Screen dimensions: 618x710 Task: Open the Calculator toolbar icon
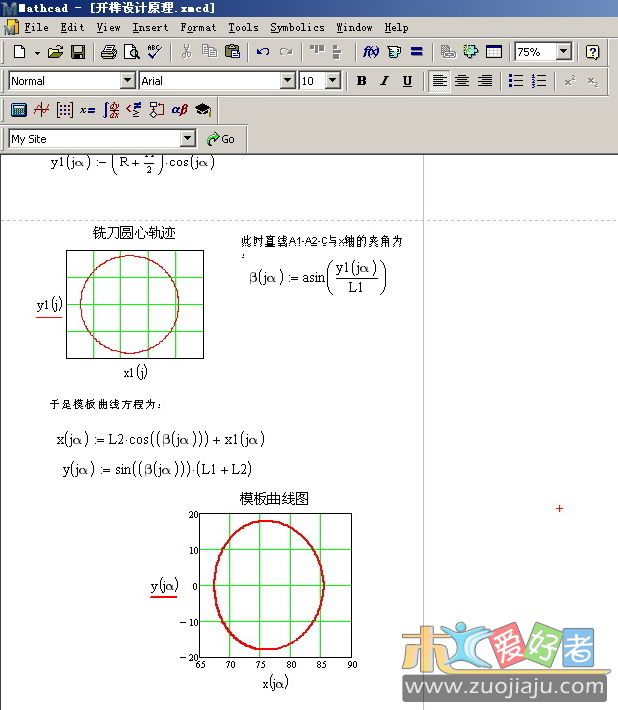19,110
